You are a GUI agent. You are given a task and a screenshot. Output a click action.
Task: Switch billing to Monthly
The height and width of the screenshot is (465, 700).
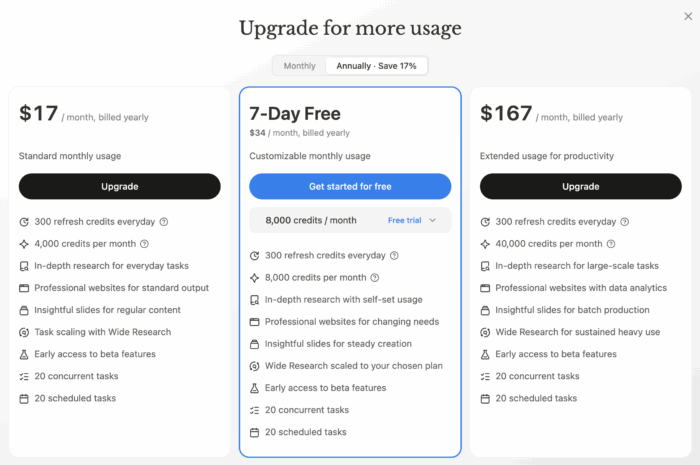[x=299, y=66]
